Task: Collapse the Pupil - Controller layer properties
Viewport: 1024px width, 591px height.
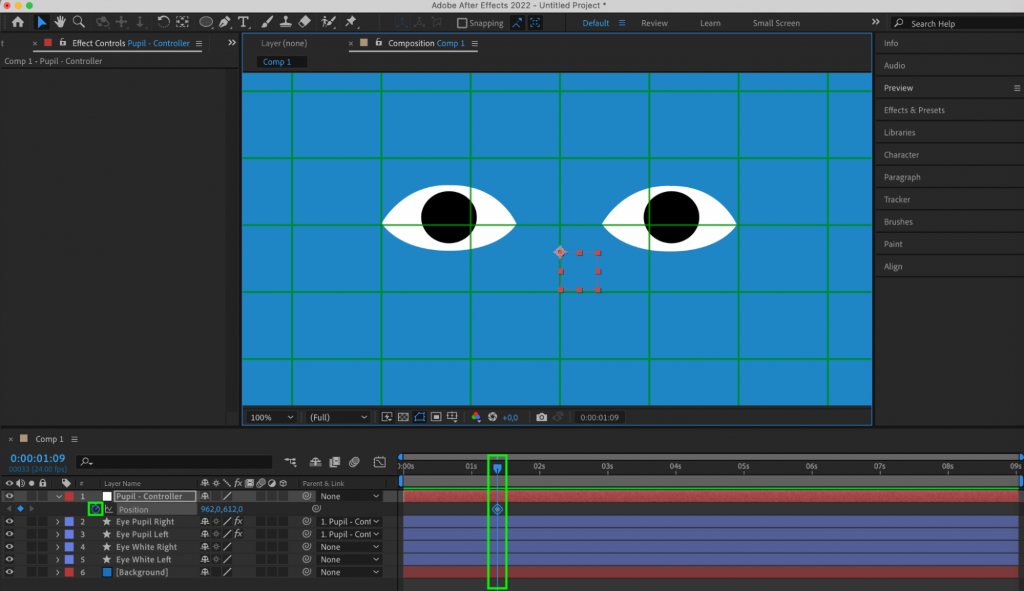Action: (x=57, y=495)
